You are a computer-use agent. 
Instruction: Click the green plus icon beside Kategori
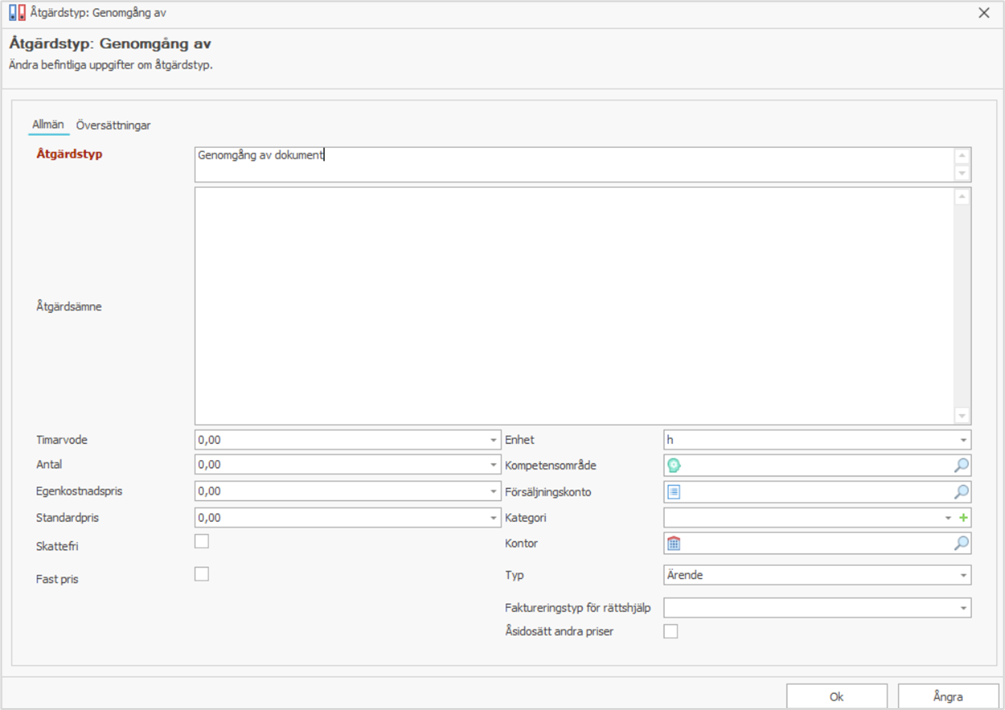pos(964,518)
